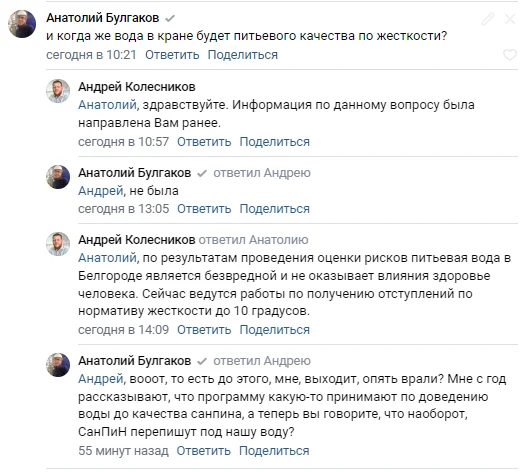Viewport: 529px width, 472px height.
Task: Click the 'Анатолий' mention in 14:09 reply
Action: click(107, 258)
